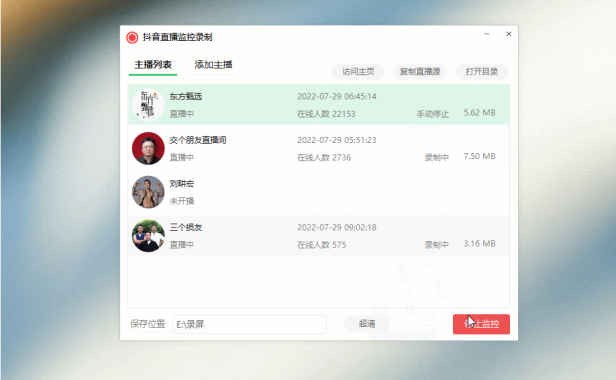Screen dimensions: 616x380
Task: Click the 交个朋友直播间 streamer name
Action: point(198,140)
